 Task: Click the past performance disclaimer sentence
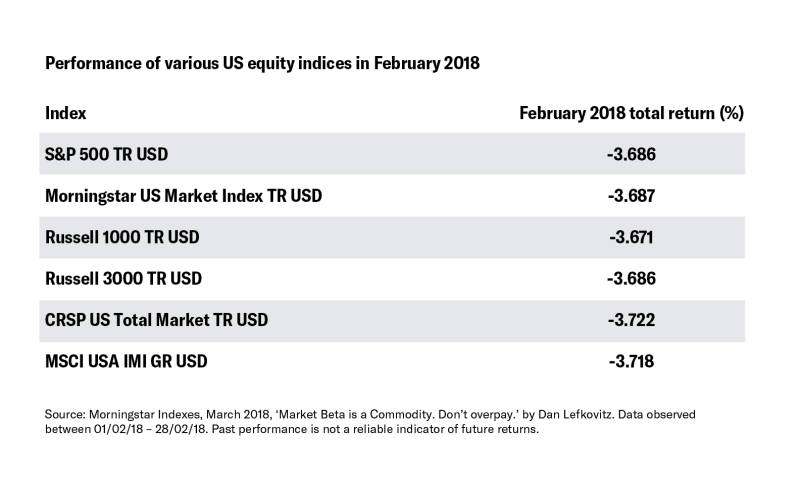[x=375, y=429]
